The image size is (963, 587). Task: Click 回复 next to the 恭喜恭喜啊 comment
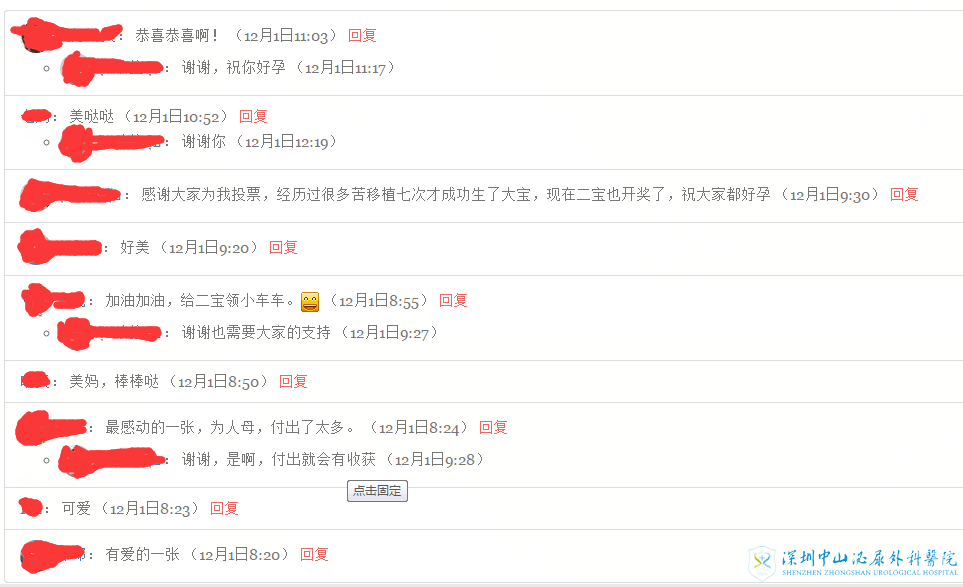click(x=362, y=36)
